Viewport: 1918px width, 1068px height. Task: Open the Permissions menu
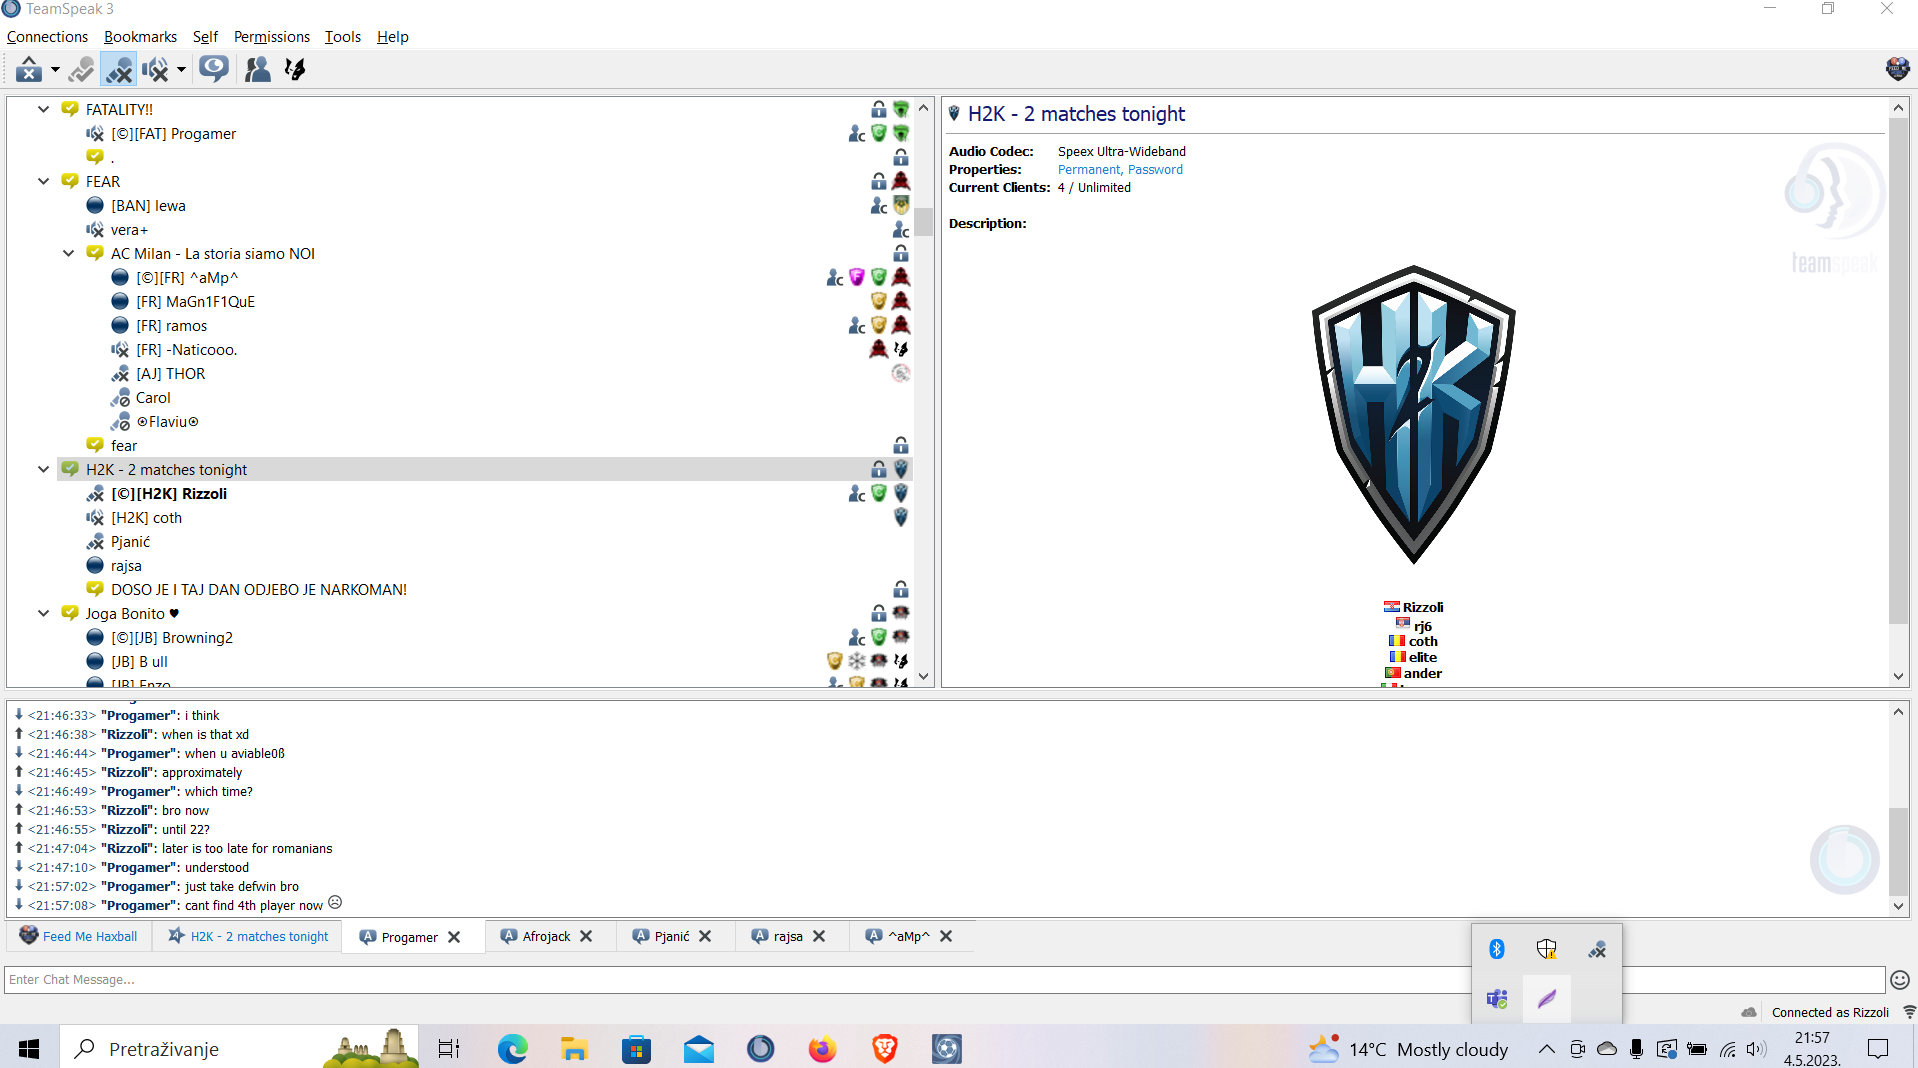[272, 37]
